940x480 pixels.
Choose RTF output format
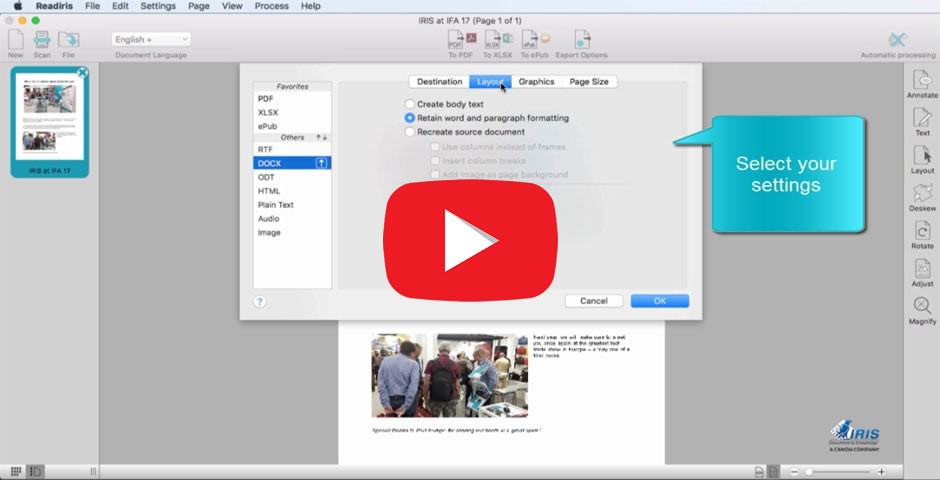point(292,149)
